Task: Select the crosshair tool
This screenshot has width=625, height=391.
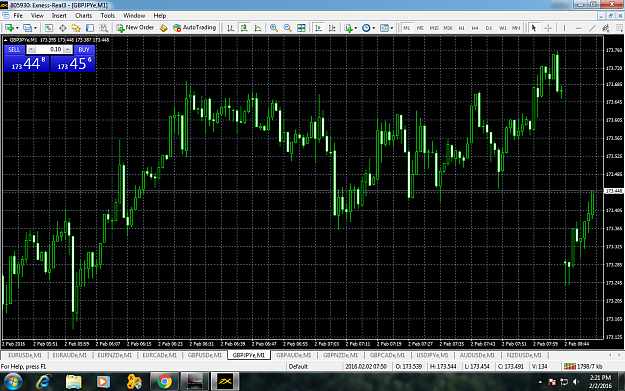Action: pos(548,28)
